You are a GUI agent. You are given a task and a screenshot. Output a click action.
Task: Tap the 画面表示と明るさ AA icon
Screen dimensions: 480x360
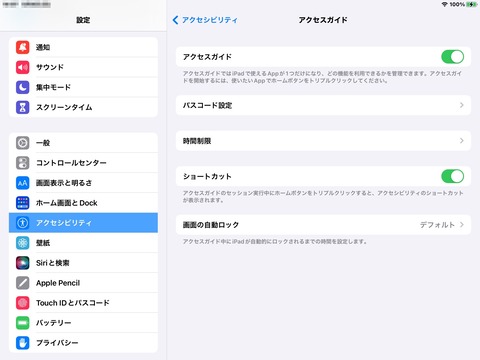[x=22, y=183]
